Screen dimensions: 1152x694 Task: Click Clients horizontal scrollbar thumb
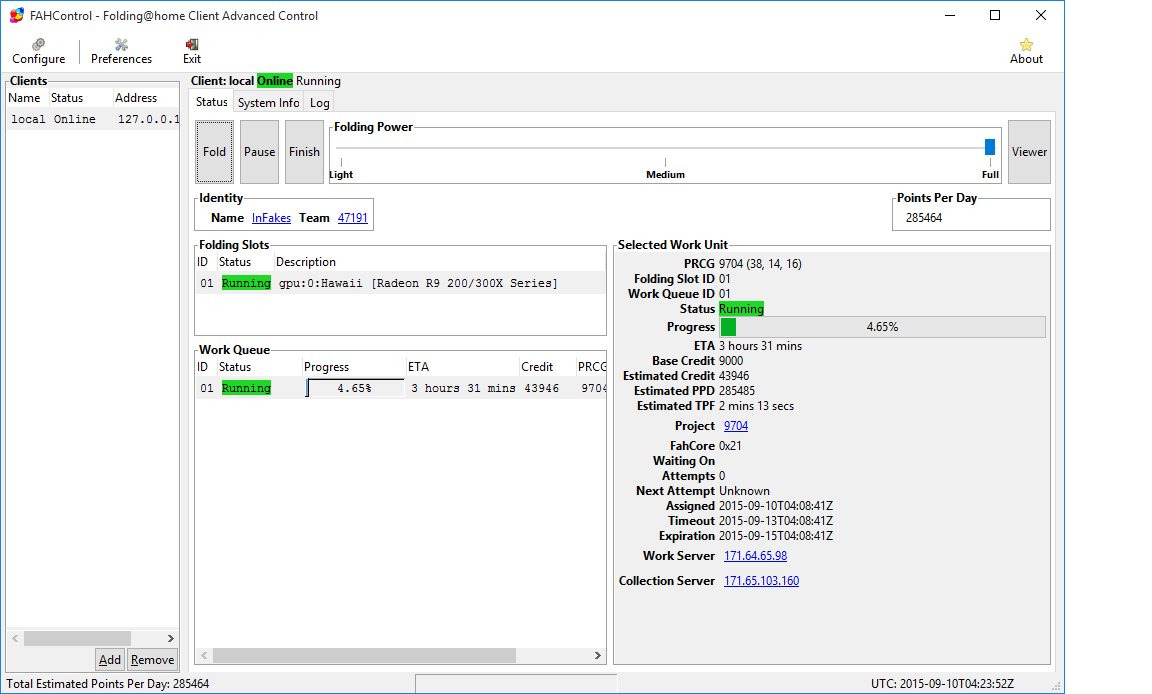[x=77, y=639]
